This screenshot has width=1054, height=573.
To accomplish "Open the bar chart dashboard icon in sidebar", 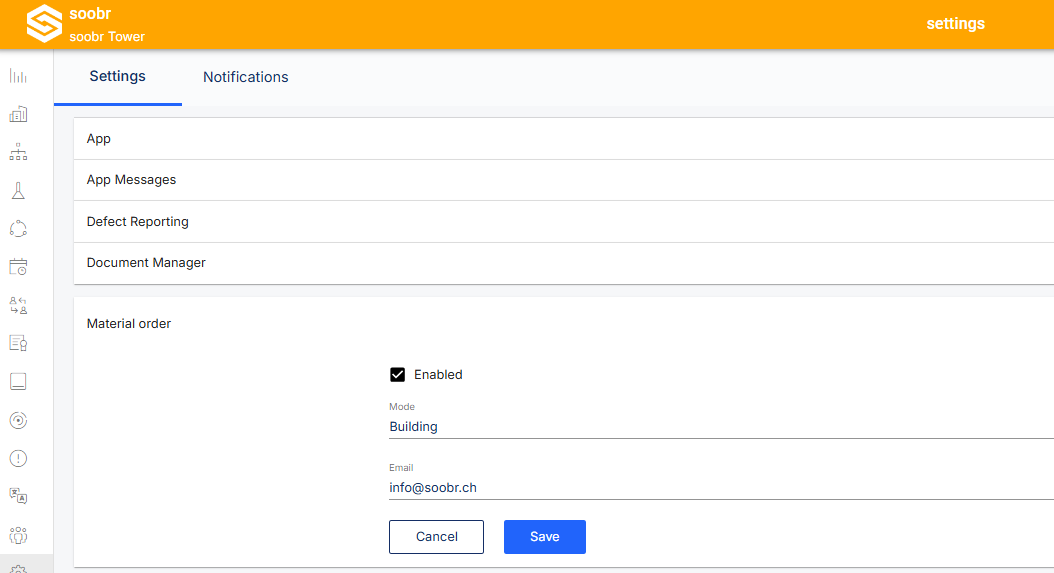I will [x=18, y=76].
